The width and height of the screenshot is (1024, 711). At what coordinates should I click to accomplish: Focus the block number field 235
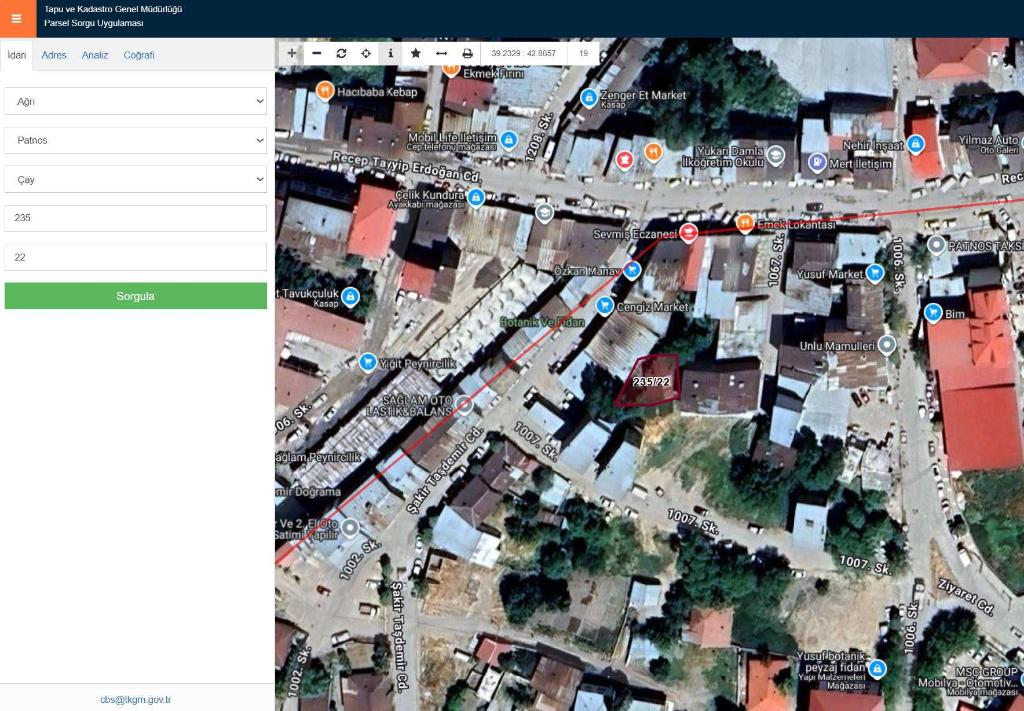[136, 218]
